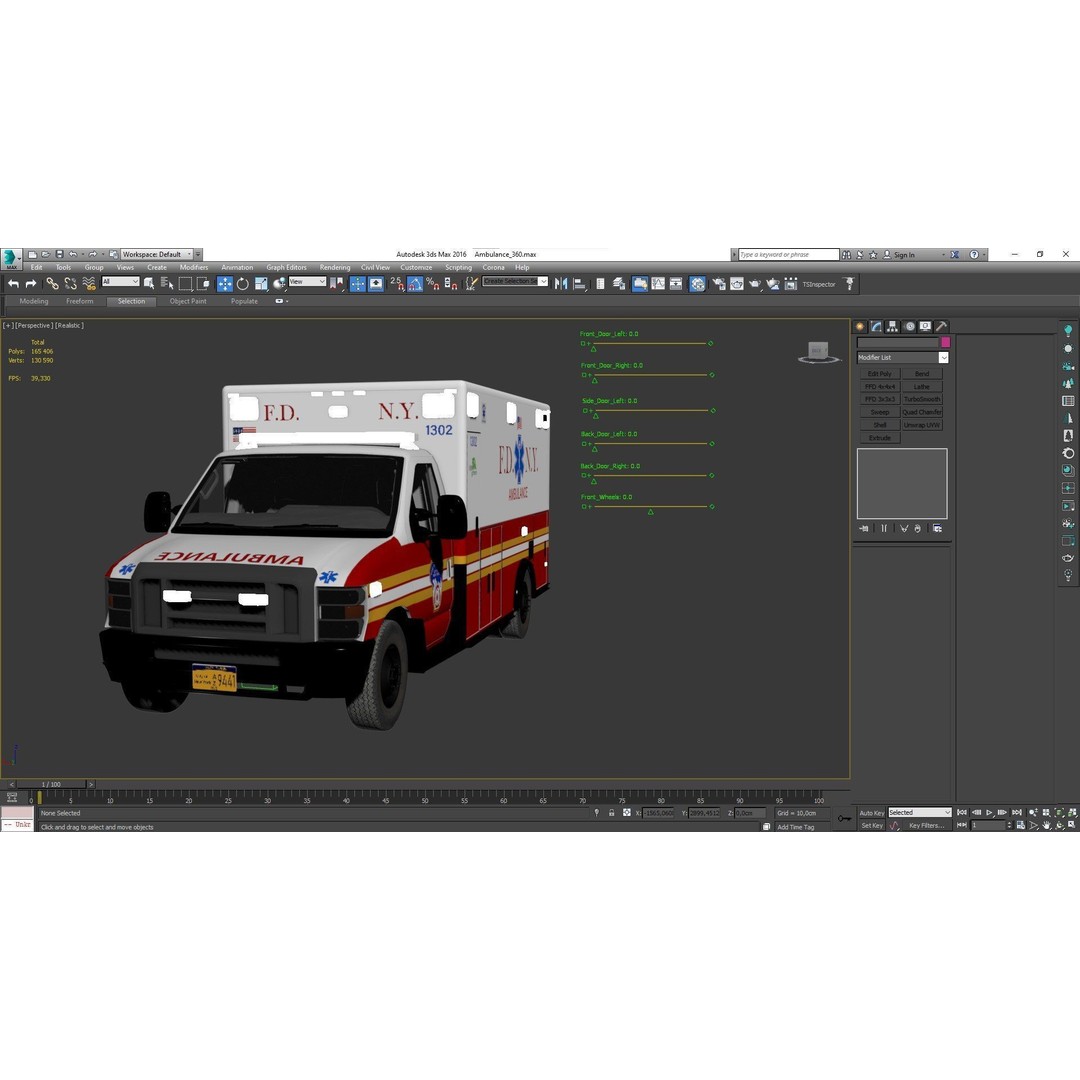The height and width of the screenshot is (1080, 1080).
Task: Open the Select by Name dialog
Action: [167, 284]
